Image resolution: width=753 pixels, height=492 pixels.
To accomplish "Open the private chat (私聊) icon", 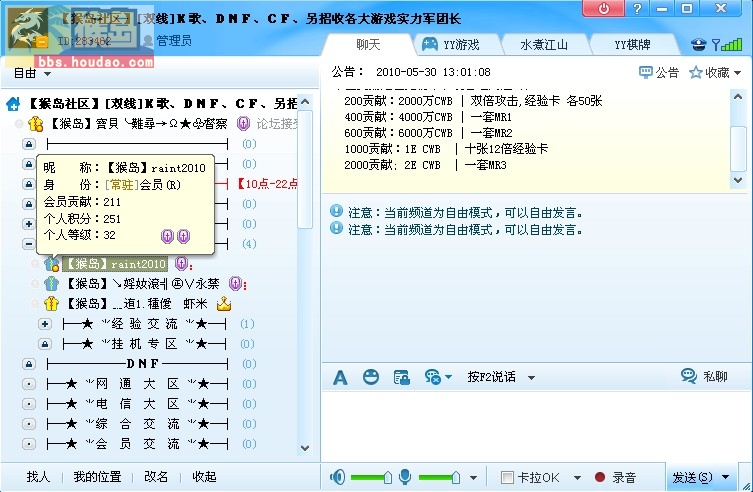I will [x=689, y=376].
